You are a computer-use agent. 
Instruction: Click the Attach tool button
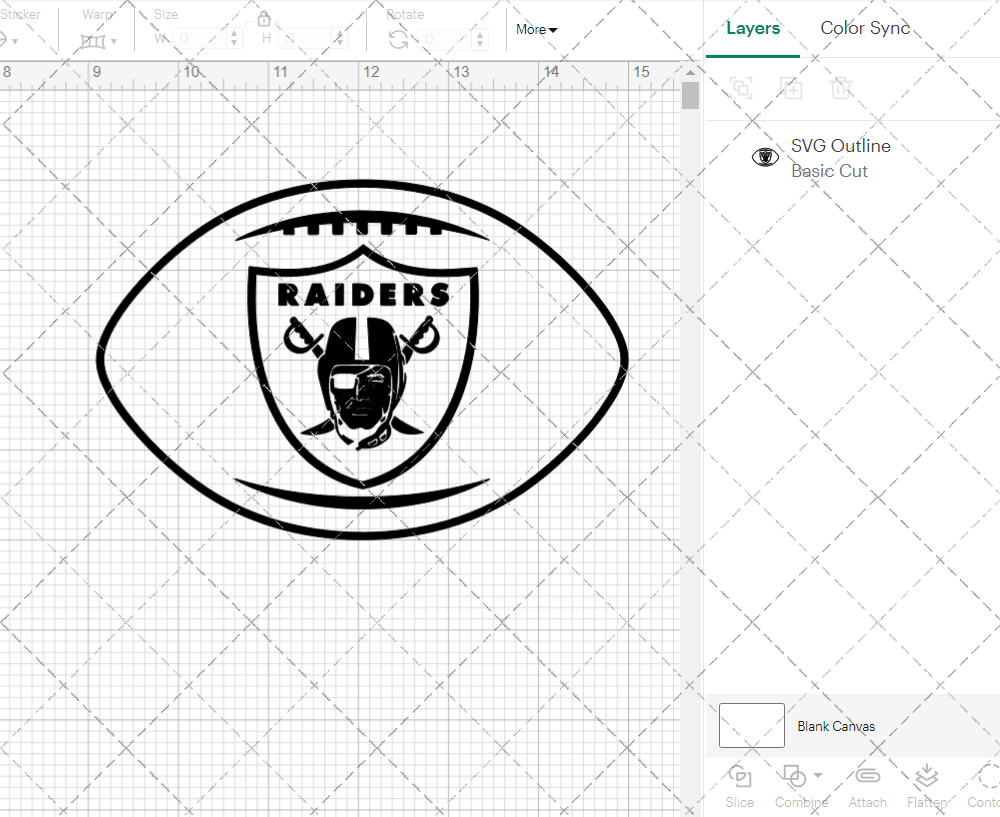(x=867, y=787)
